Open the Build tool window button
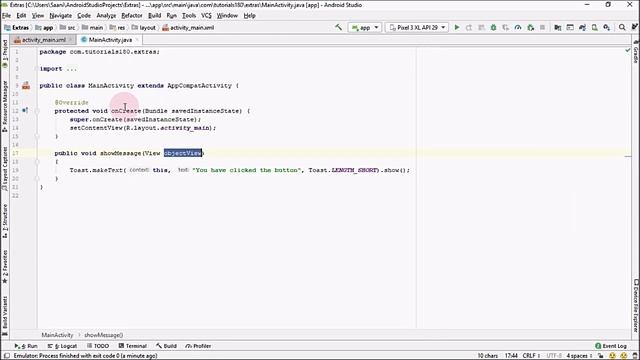The image size is (640, 360). [166, 346]
